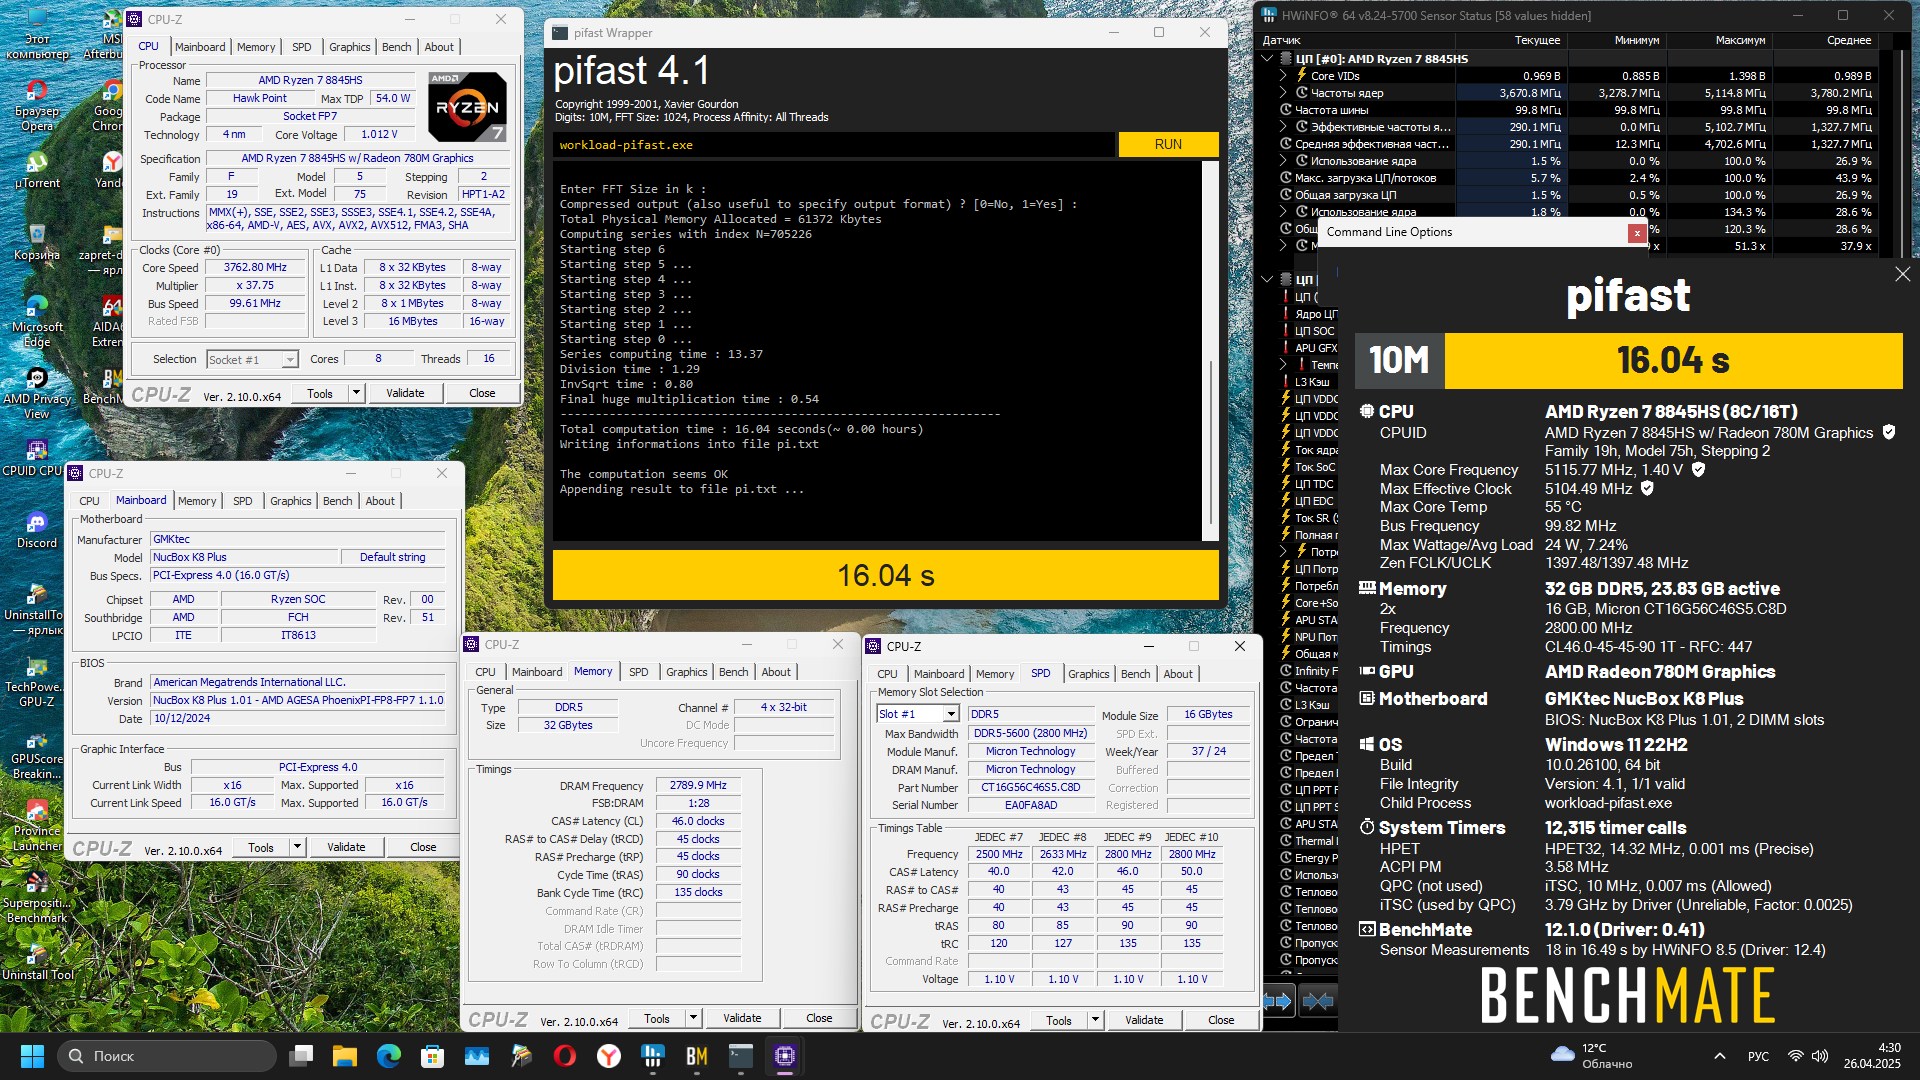Click the yellow 16.04 s result bar in pifast Wrapper
Image resolution: width=1920 pixels, height=1080 pixels.
pyautogui.click(x=886, y=576)
